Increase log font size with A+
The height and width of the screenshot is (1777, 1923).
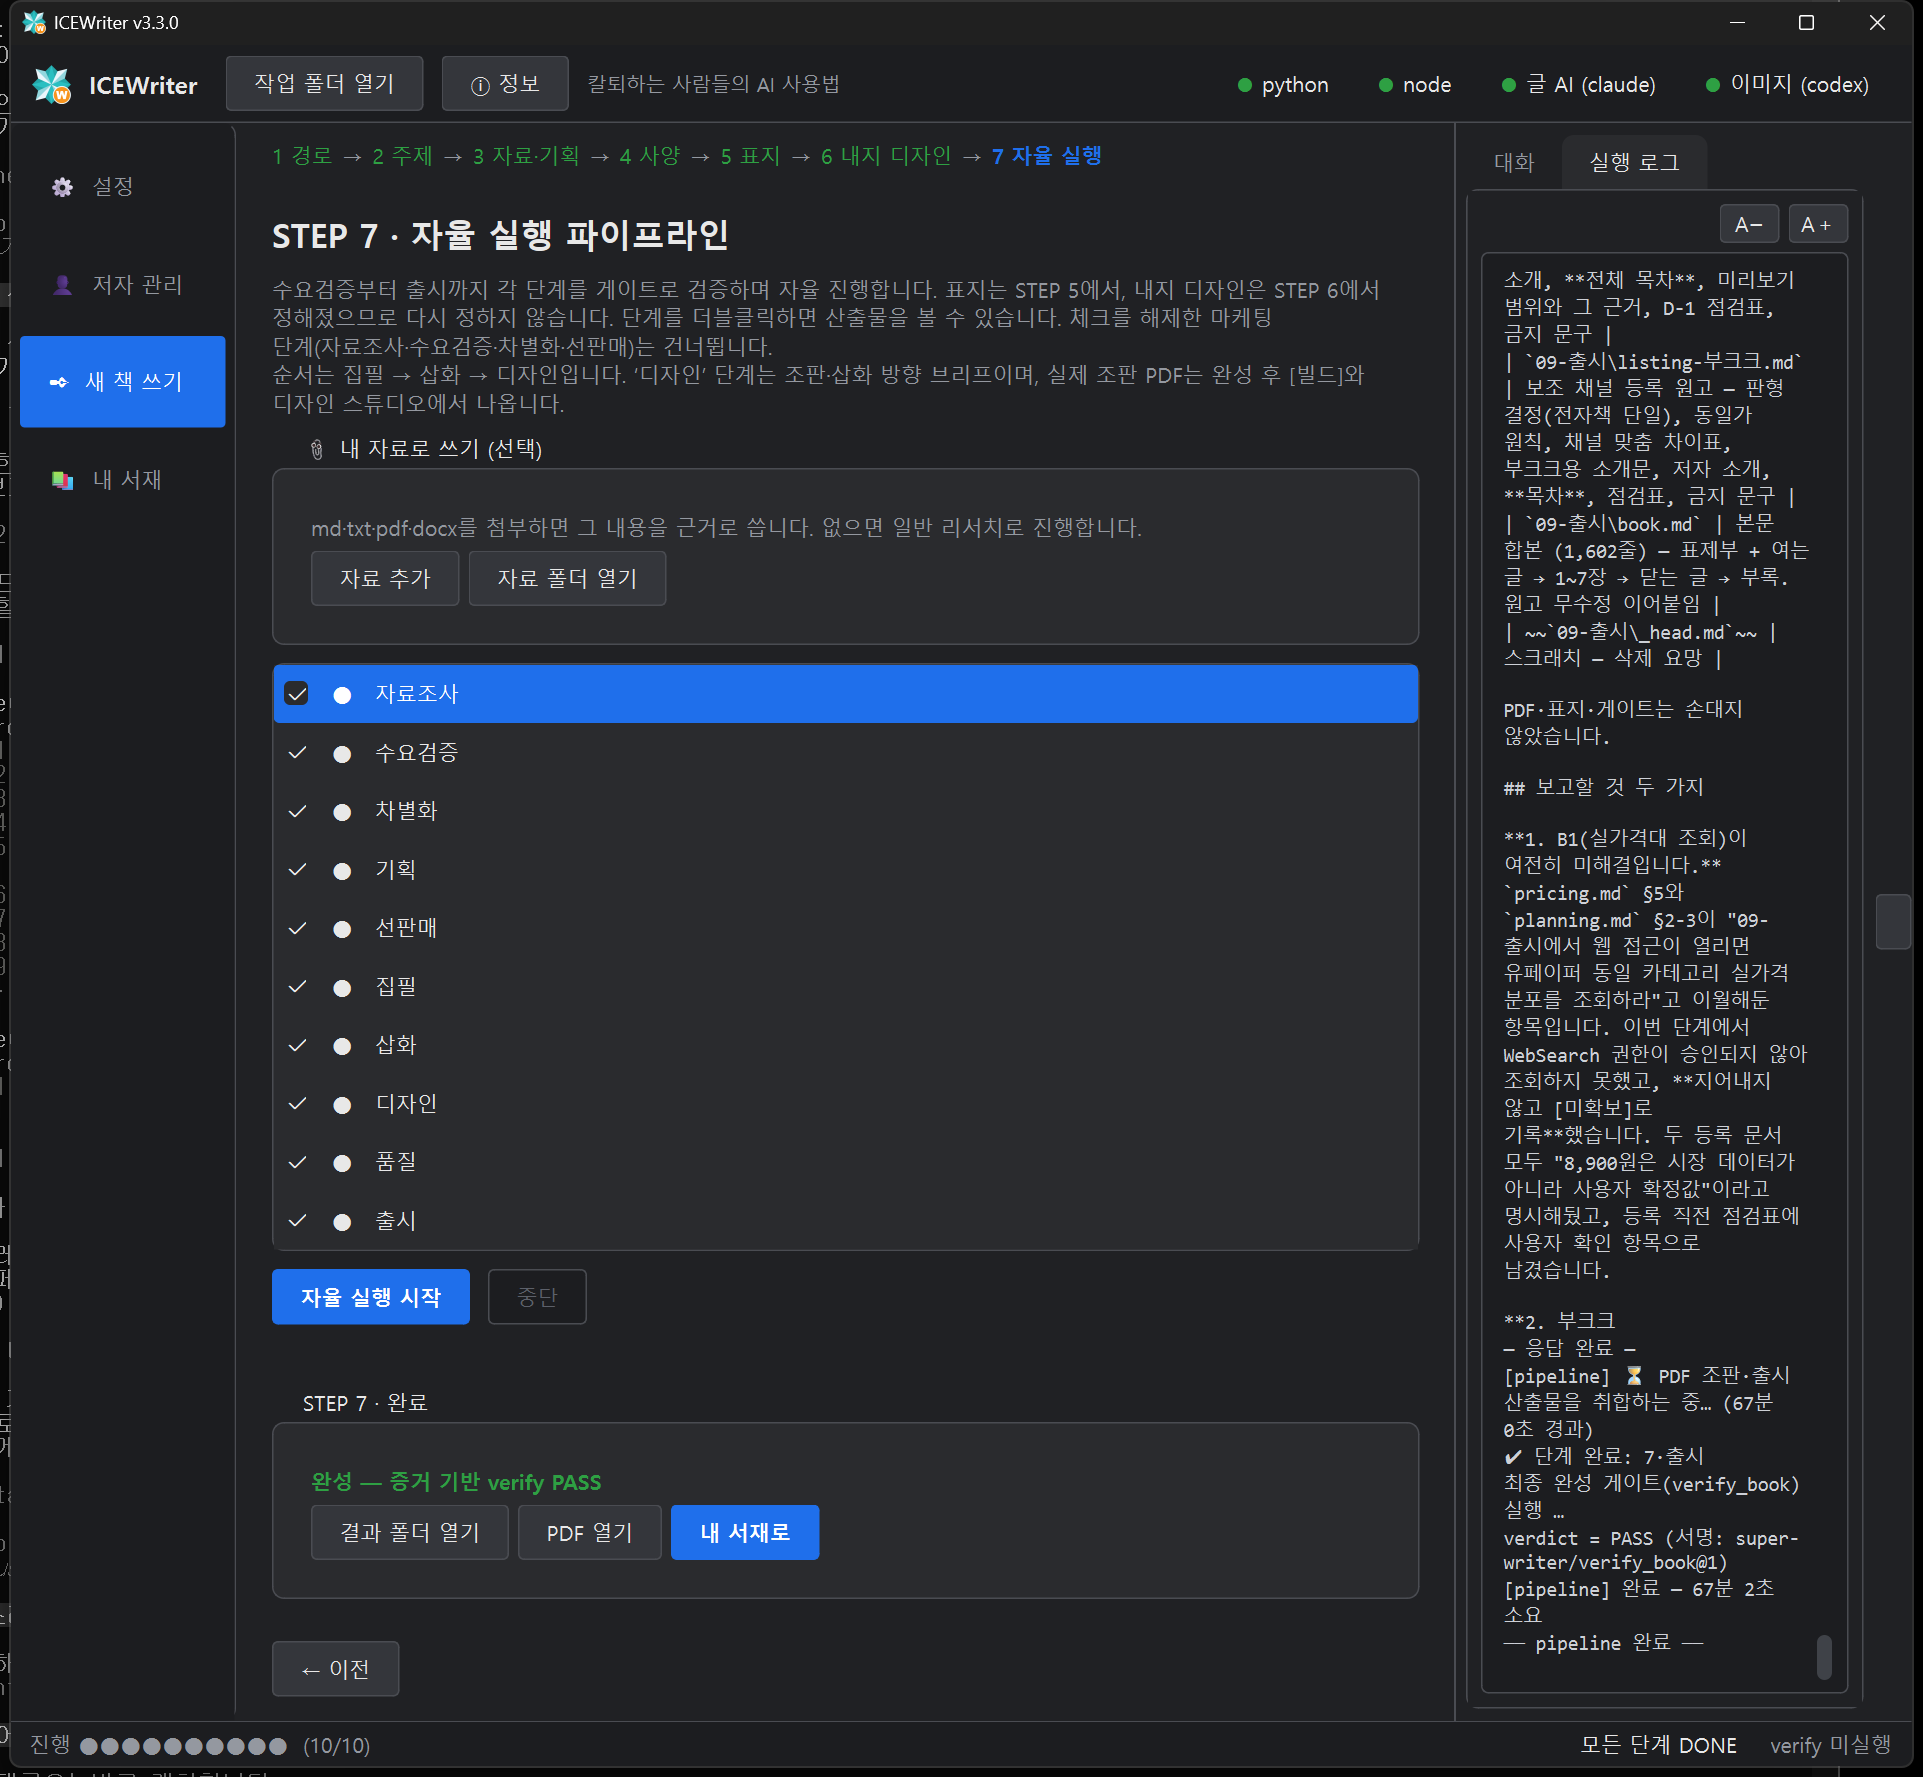[x=1817, y=225]
